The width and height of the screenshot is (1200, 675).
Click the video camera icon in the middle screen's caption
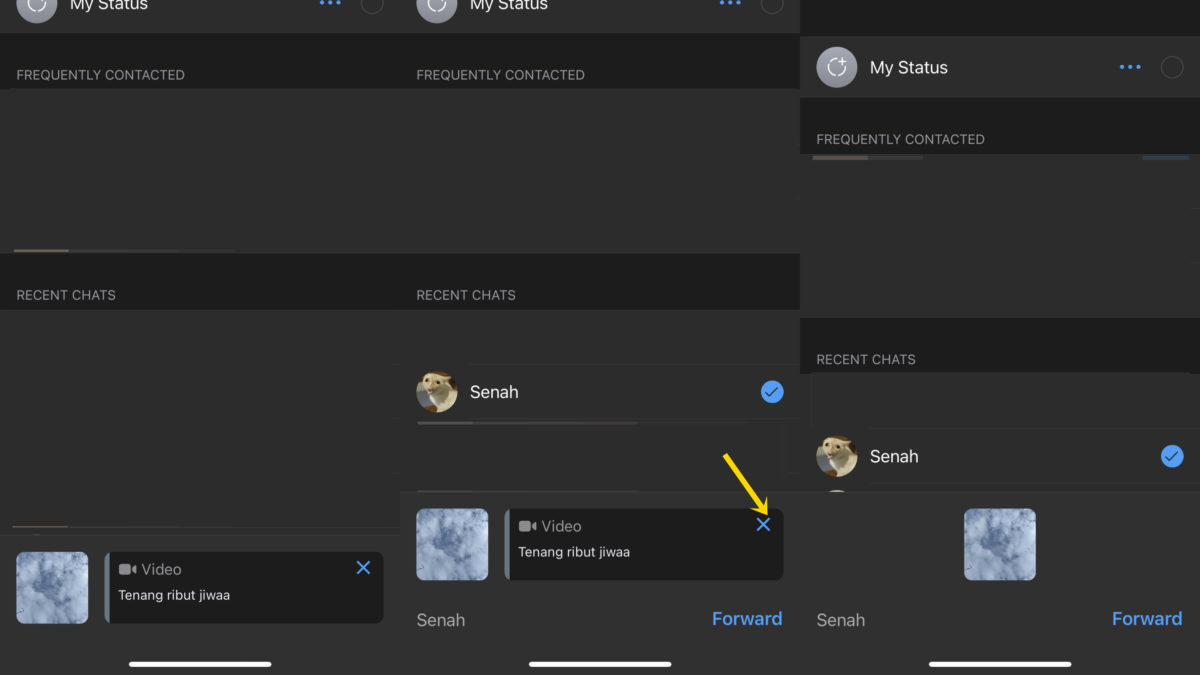527,526
